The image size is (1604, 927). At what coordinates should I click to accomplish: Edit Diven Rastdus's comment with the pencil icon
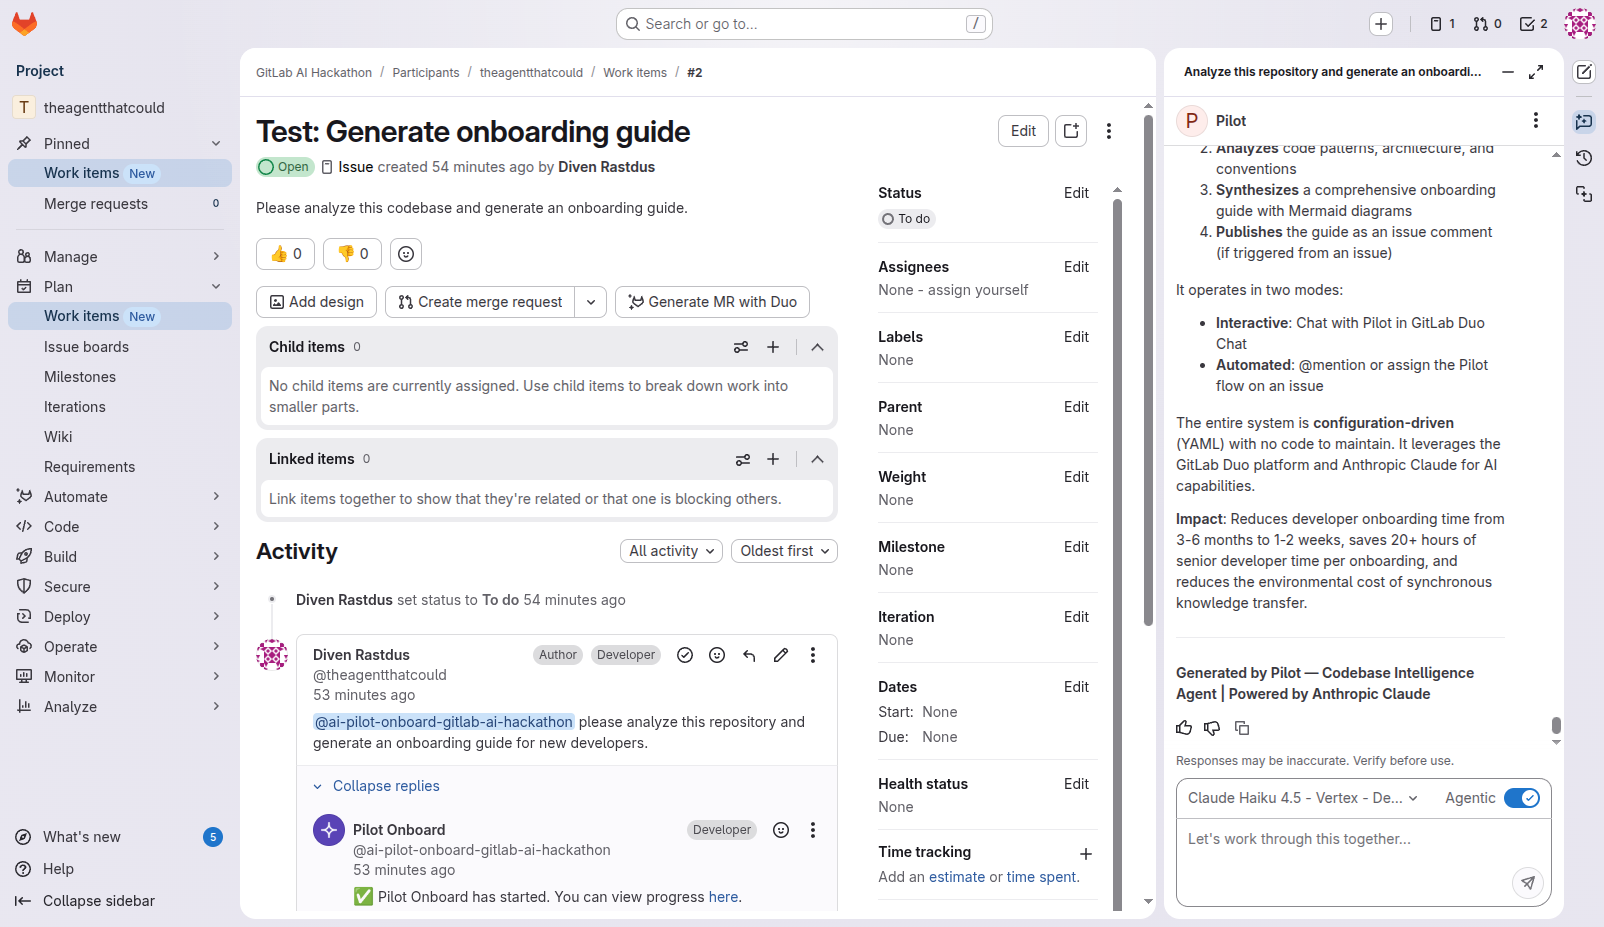click(781, 655)
